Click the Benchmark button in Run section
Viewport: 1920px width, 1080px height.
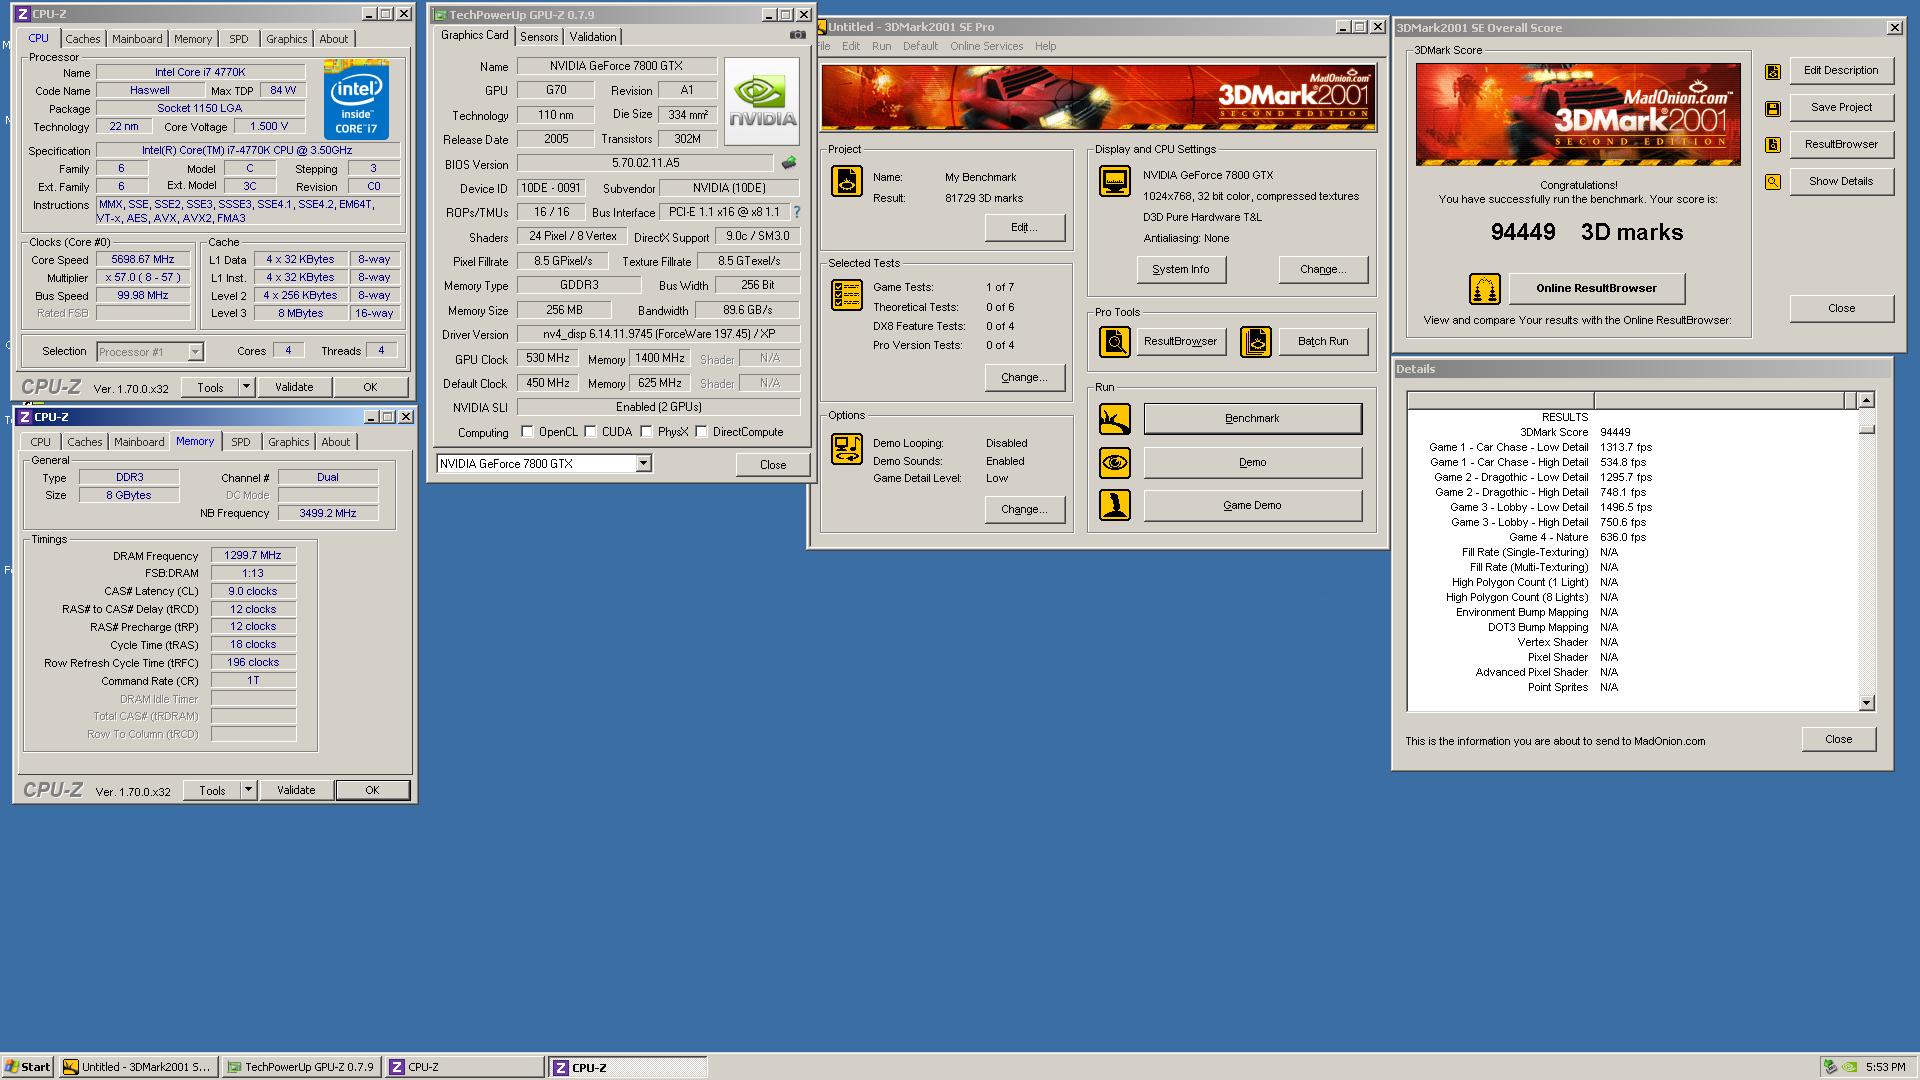point(1252,419)
